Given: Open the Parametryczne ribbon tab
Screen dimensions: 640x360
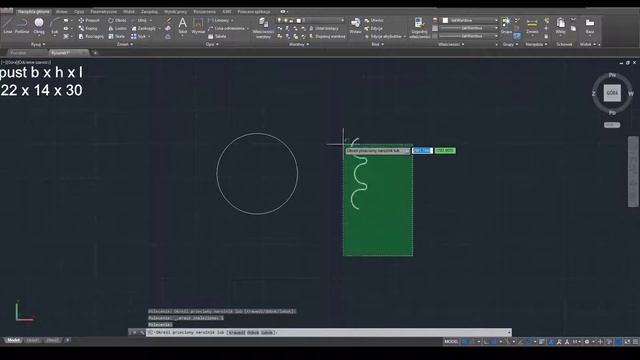Looking at the screenshot, I should point(104,11).
